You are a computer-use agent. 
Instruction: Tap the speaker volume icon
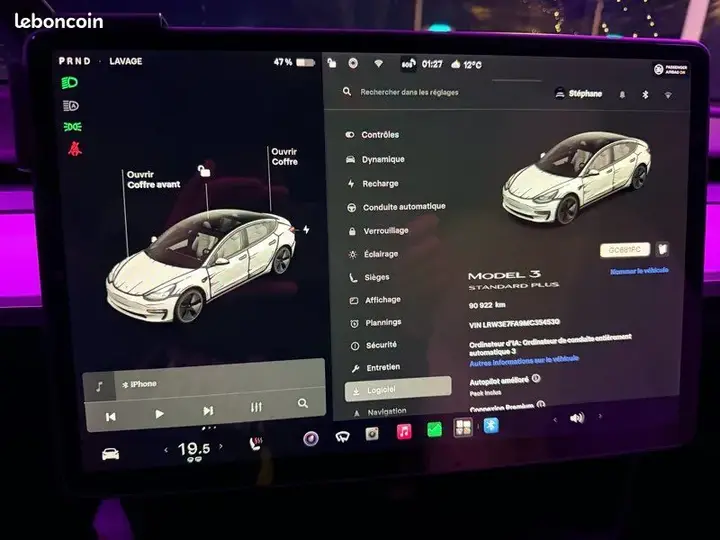(x=577, y=418)
